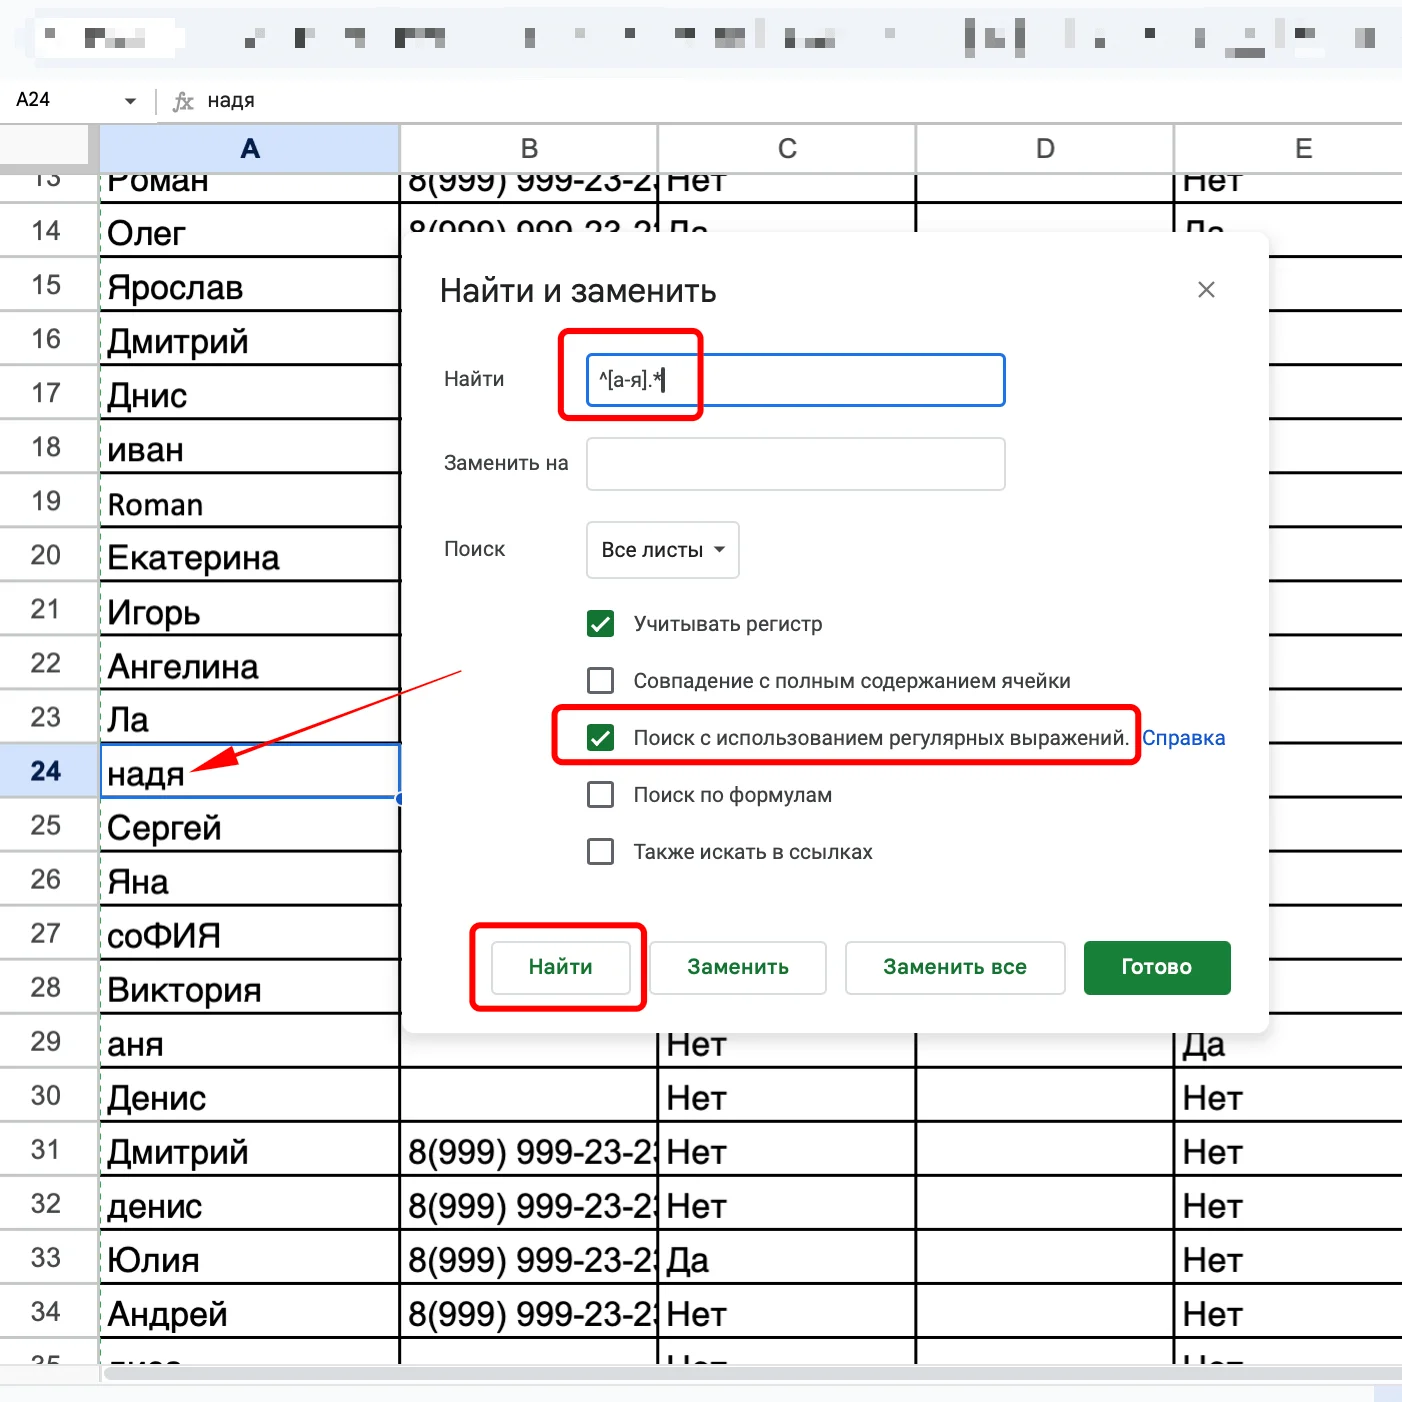Select cell containing соФИЯ
This screenshot has height=1402, width=1402.
click(250, 935)
